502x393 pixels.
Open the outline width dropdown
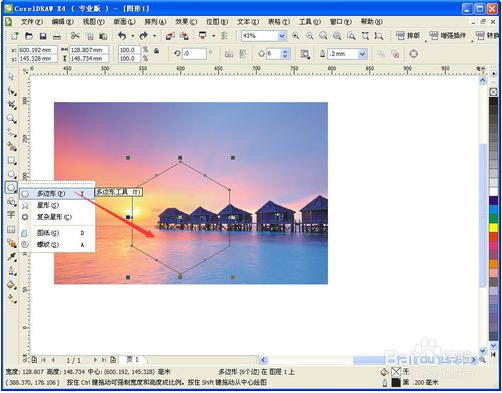tap(362, 54)
